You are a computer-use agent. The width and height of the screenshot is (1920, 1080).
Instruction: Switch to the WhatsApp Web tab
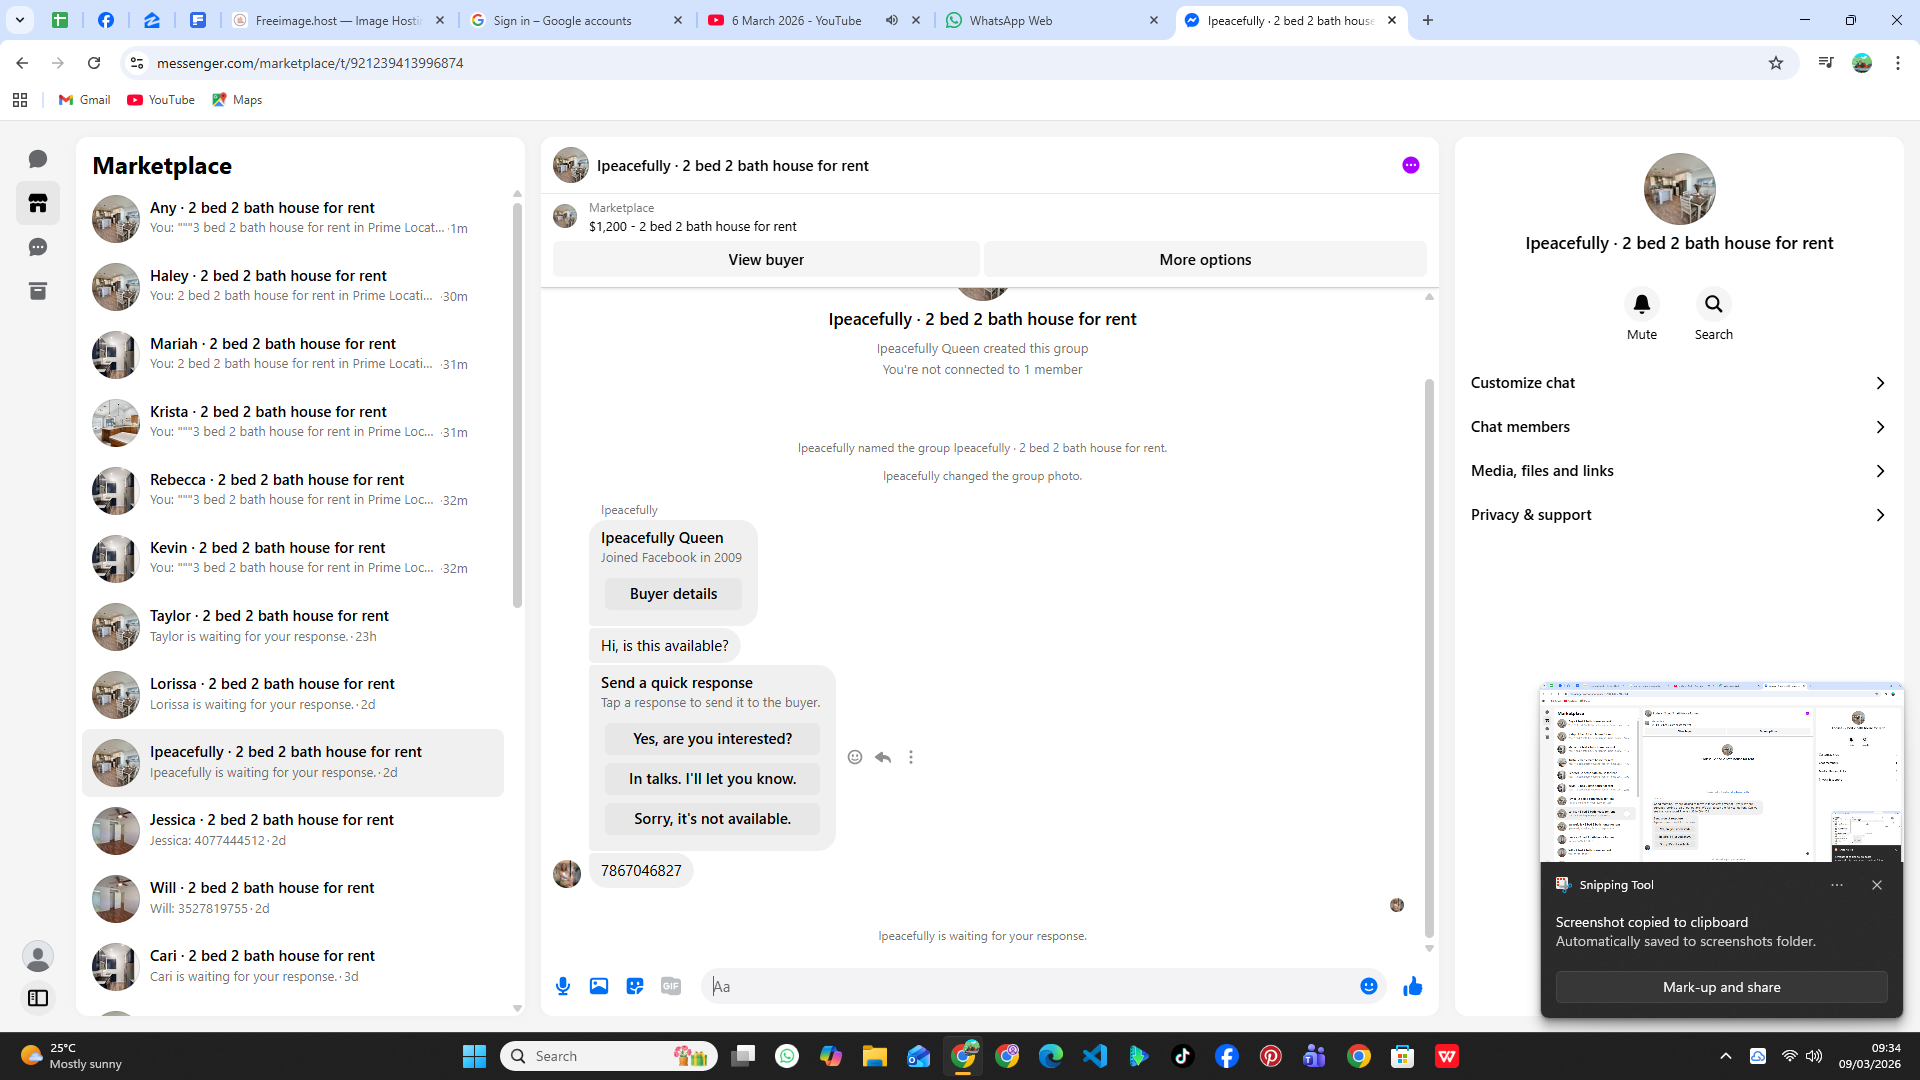coord(1045,20)
